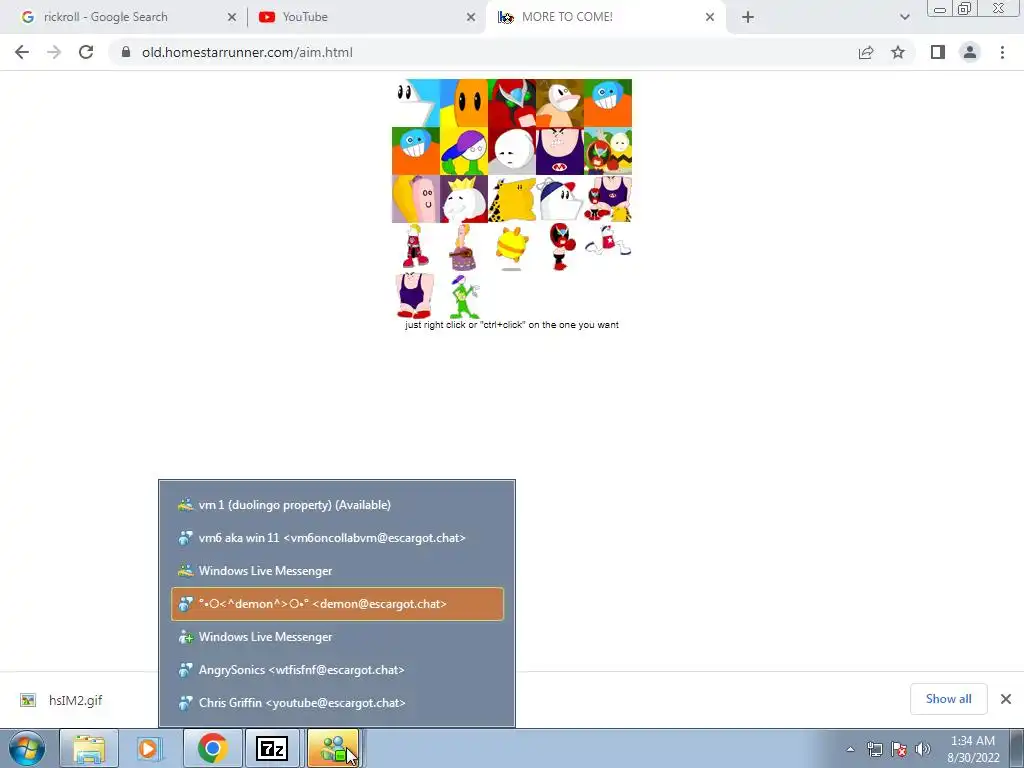Viewport: 1024px width, 768px height.
Task: Select the Marzipan pink face icon
Action: 416,199
